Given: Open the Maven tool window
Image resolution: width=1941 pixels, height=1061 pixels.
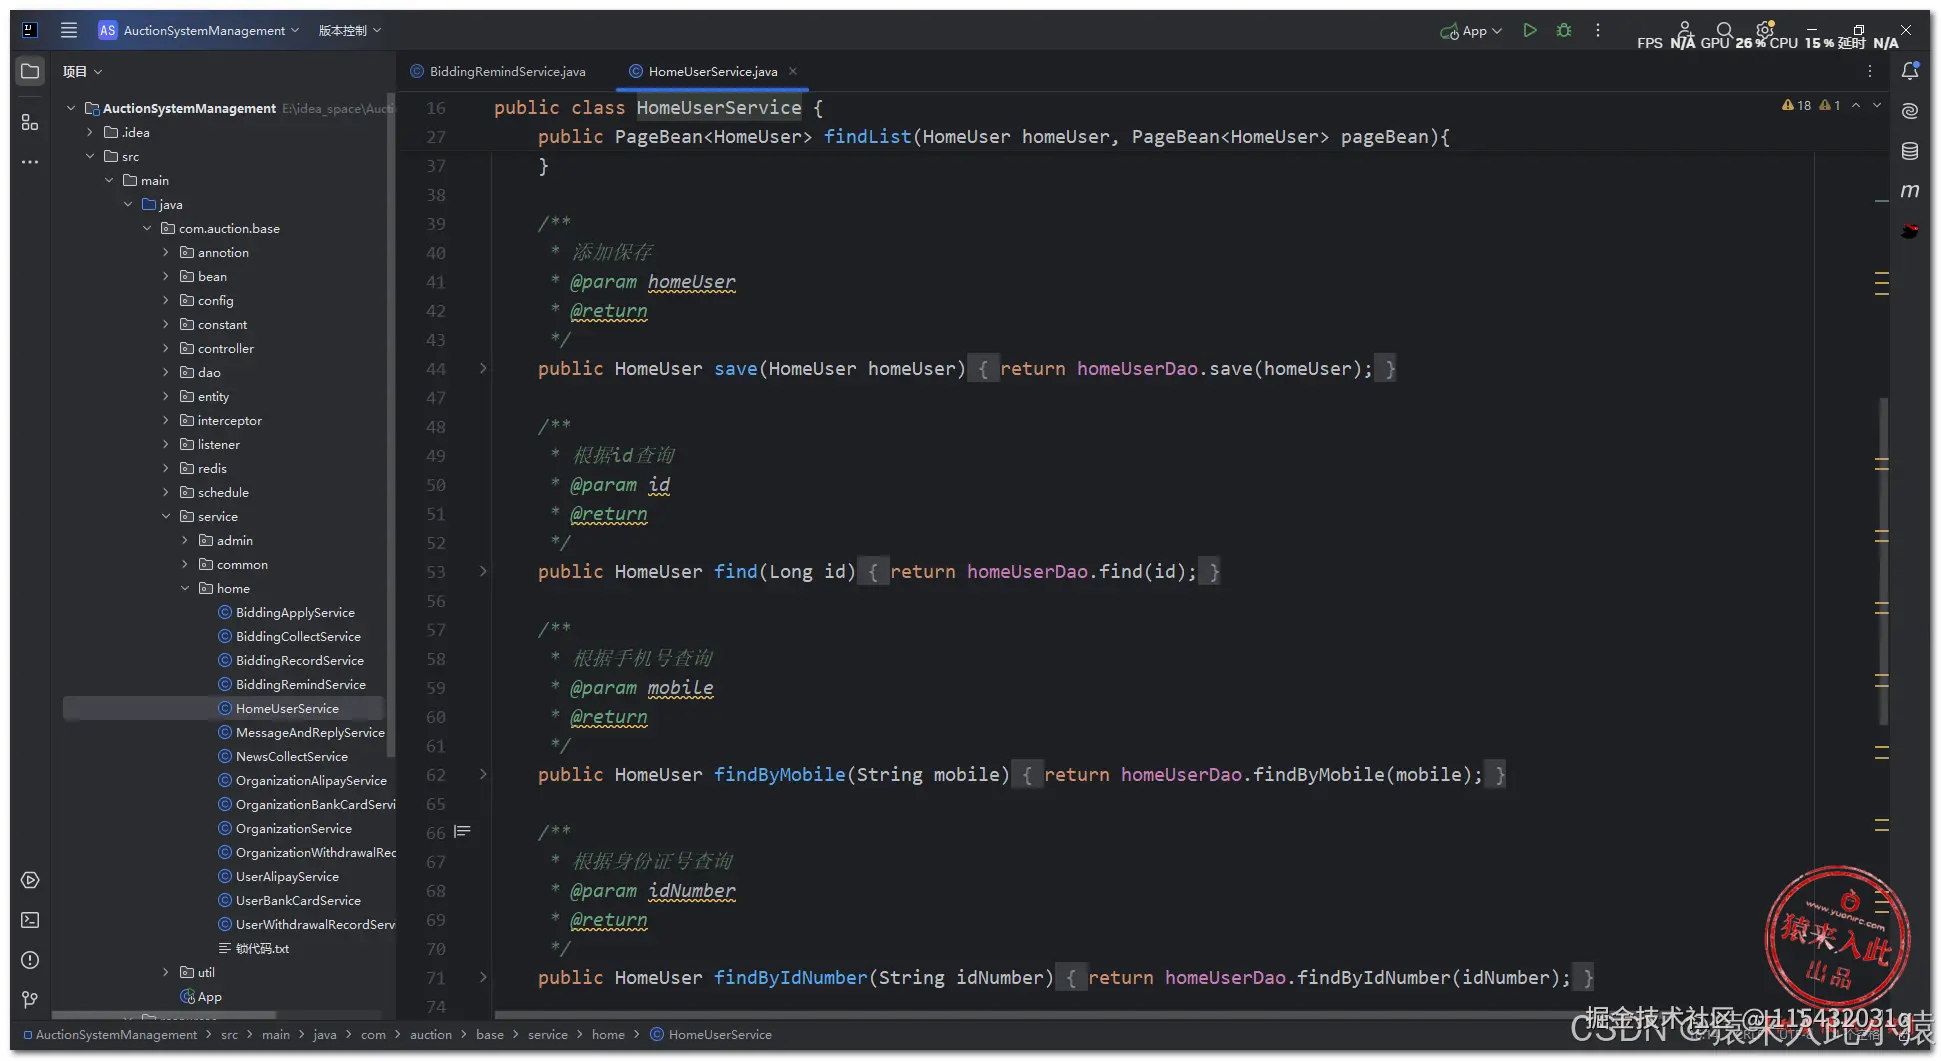Looking at the screenshot, I should click(1910, 190).
